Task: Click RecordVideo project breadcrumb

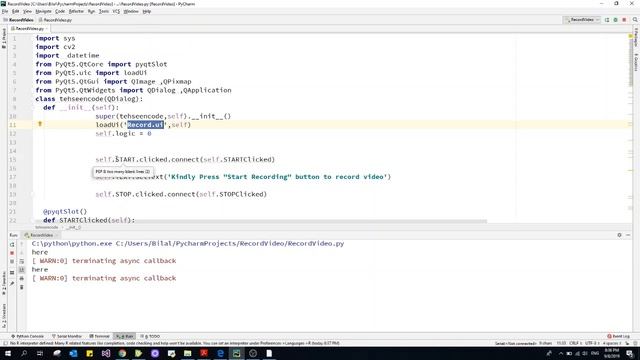Action: pyautogui.click(x=19, y=20)
